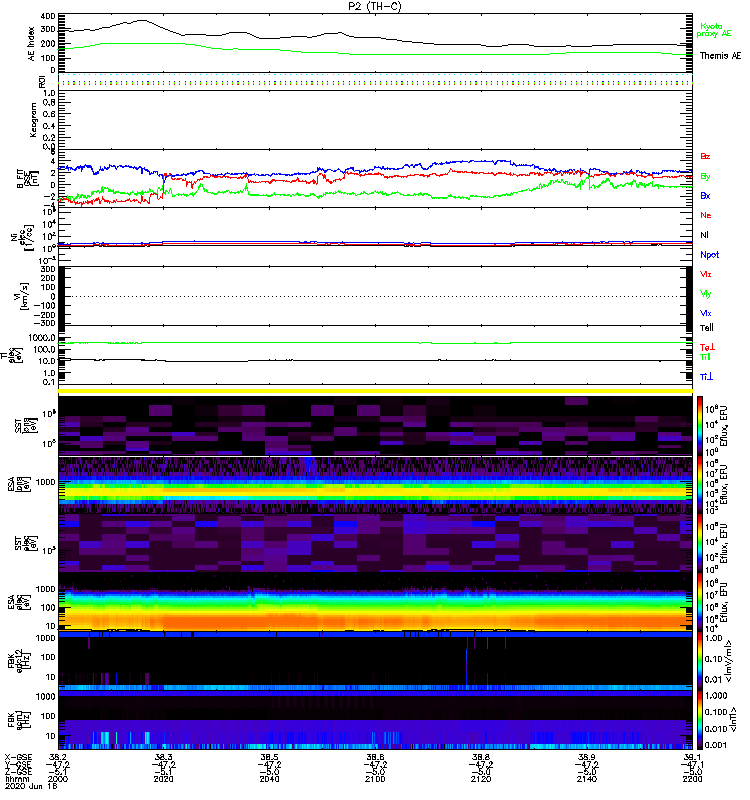Click the '2020' time tick label below 38.3
The height and width of the screenshot is (800, 750).
click(163, 779)
